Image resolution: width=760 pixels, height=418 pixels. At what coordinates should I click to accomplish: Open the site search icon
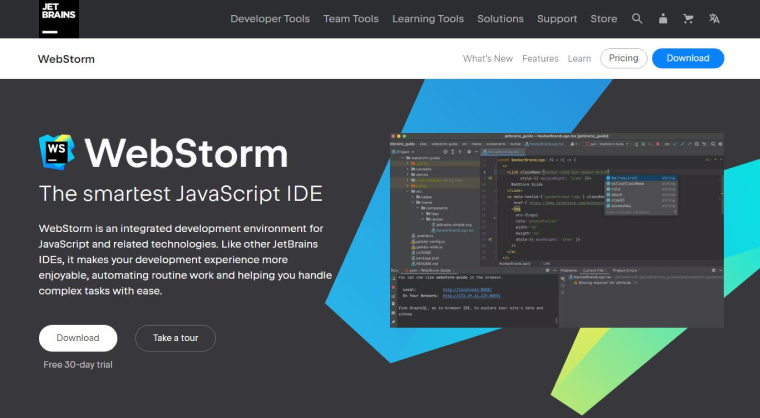[637, 19]
